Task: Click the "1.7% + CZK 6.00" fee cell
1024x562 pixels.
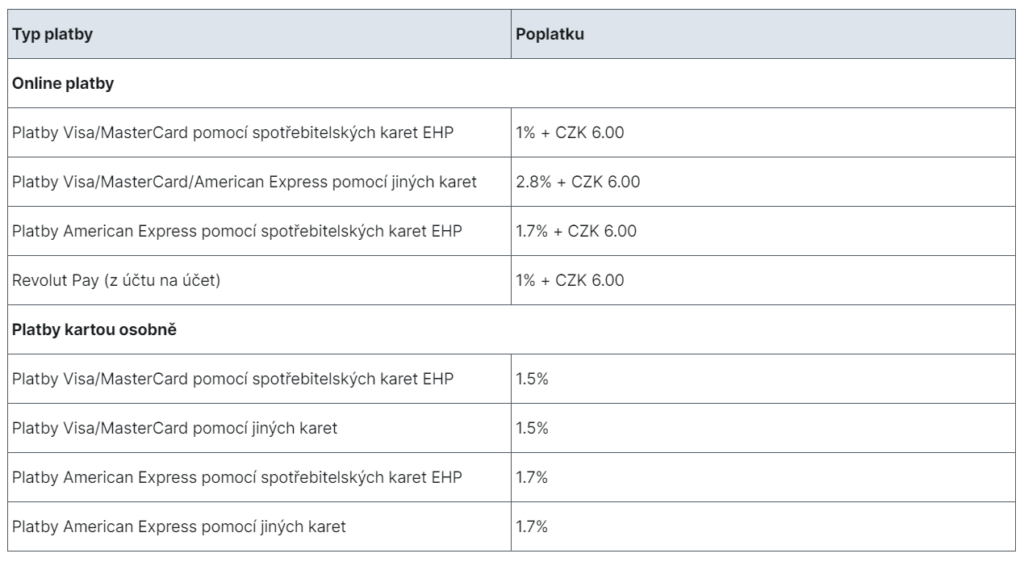Action: [x=576, y=231]
